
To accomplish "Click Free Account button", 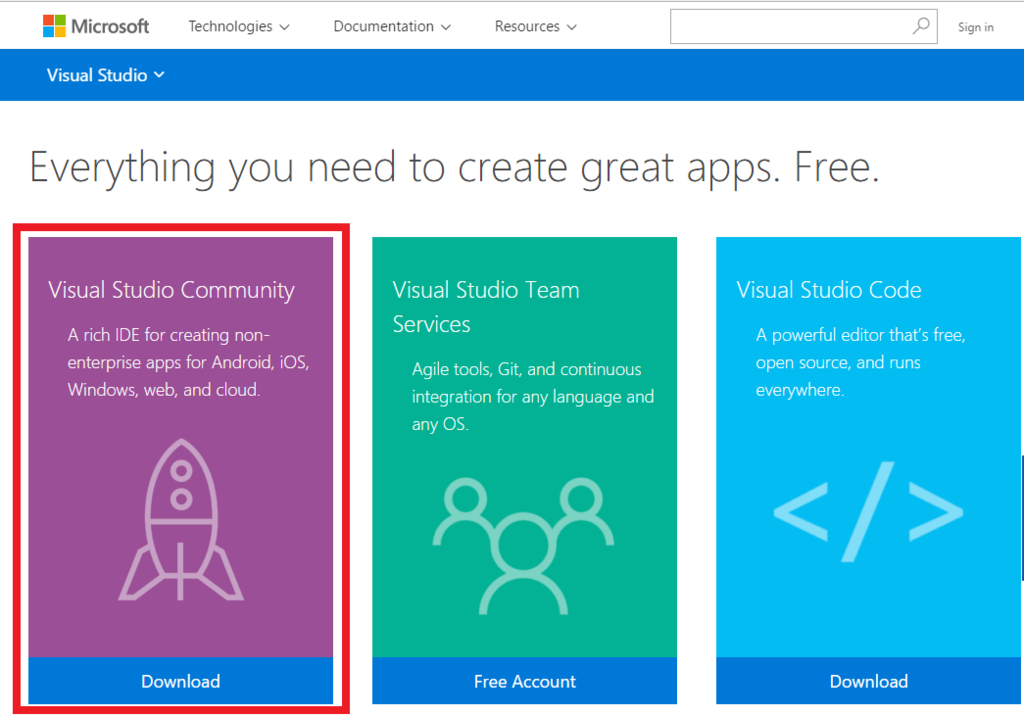I will pos(524,681).
